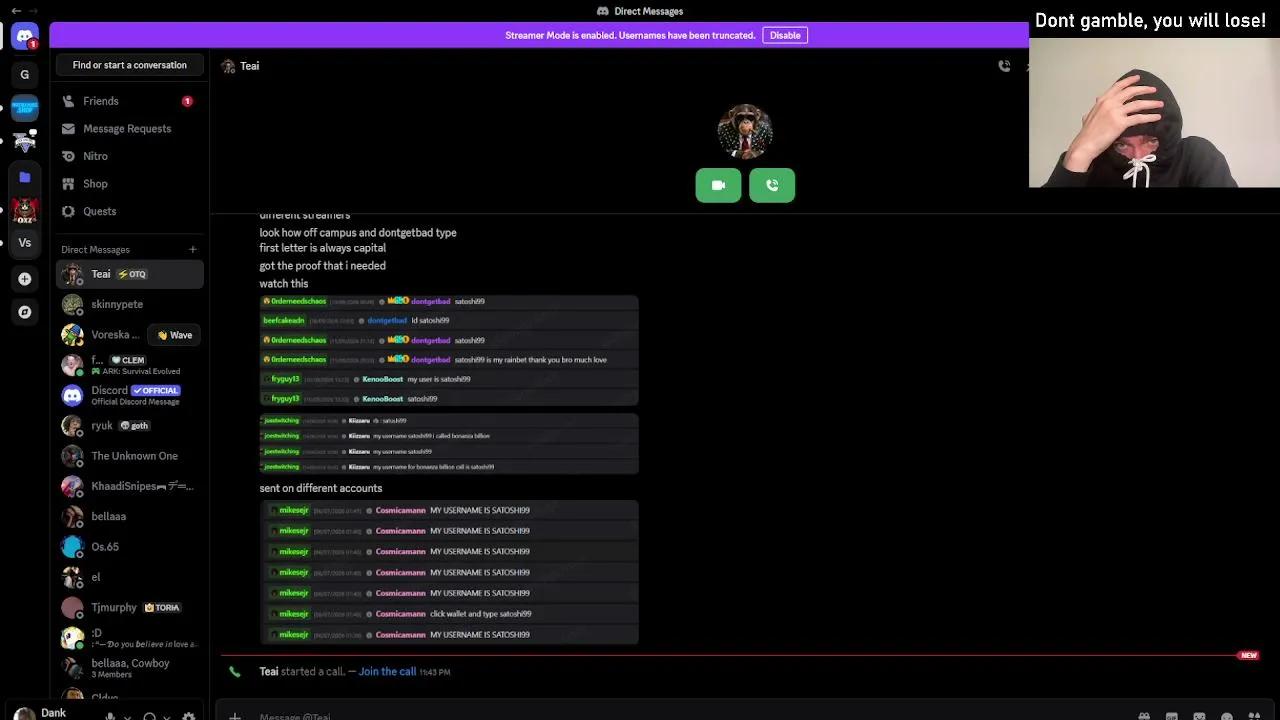Open the skinnypete conversation
The width and height of the screenshot is (1280, 720).
130,304
